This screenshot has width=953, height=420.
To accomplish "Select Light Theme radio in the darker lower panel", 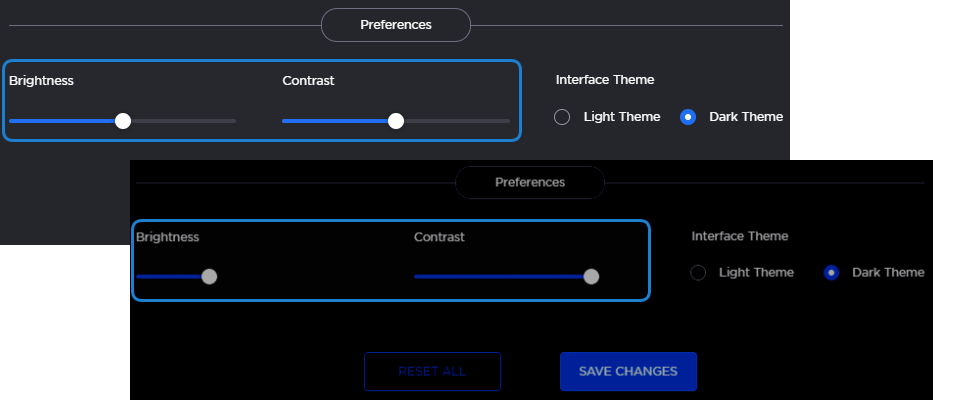I will click(x=698, y=272).
